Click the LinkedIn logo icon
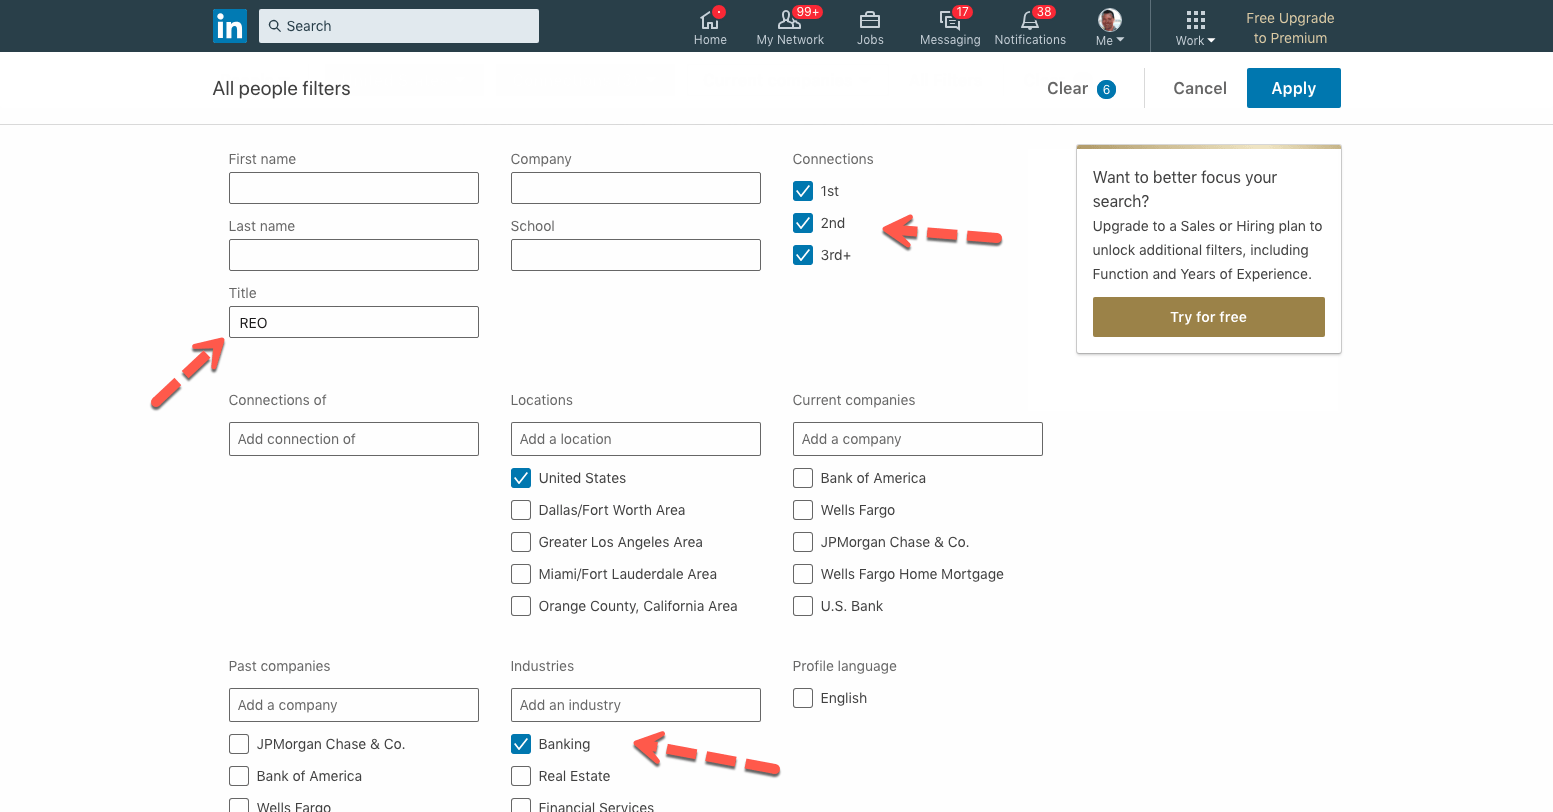This screenshot has height=812, width=1553. click(x=230, y=26)
